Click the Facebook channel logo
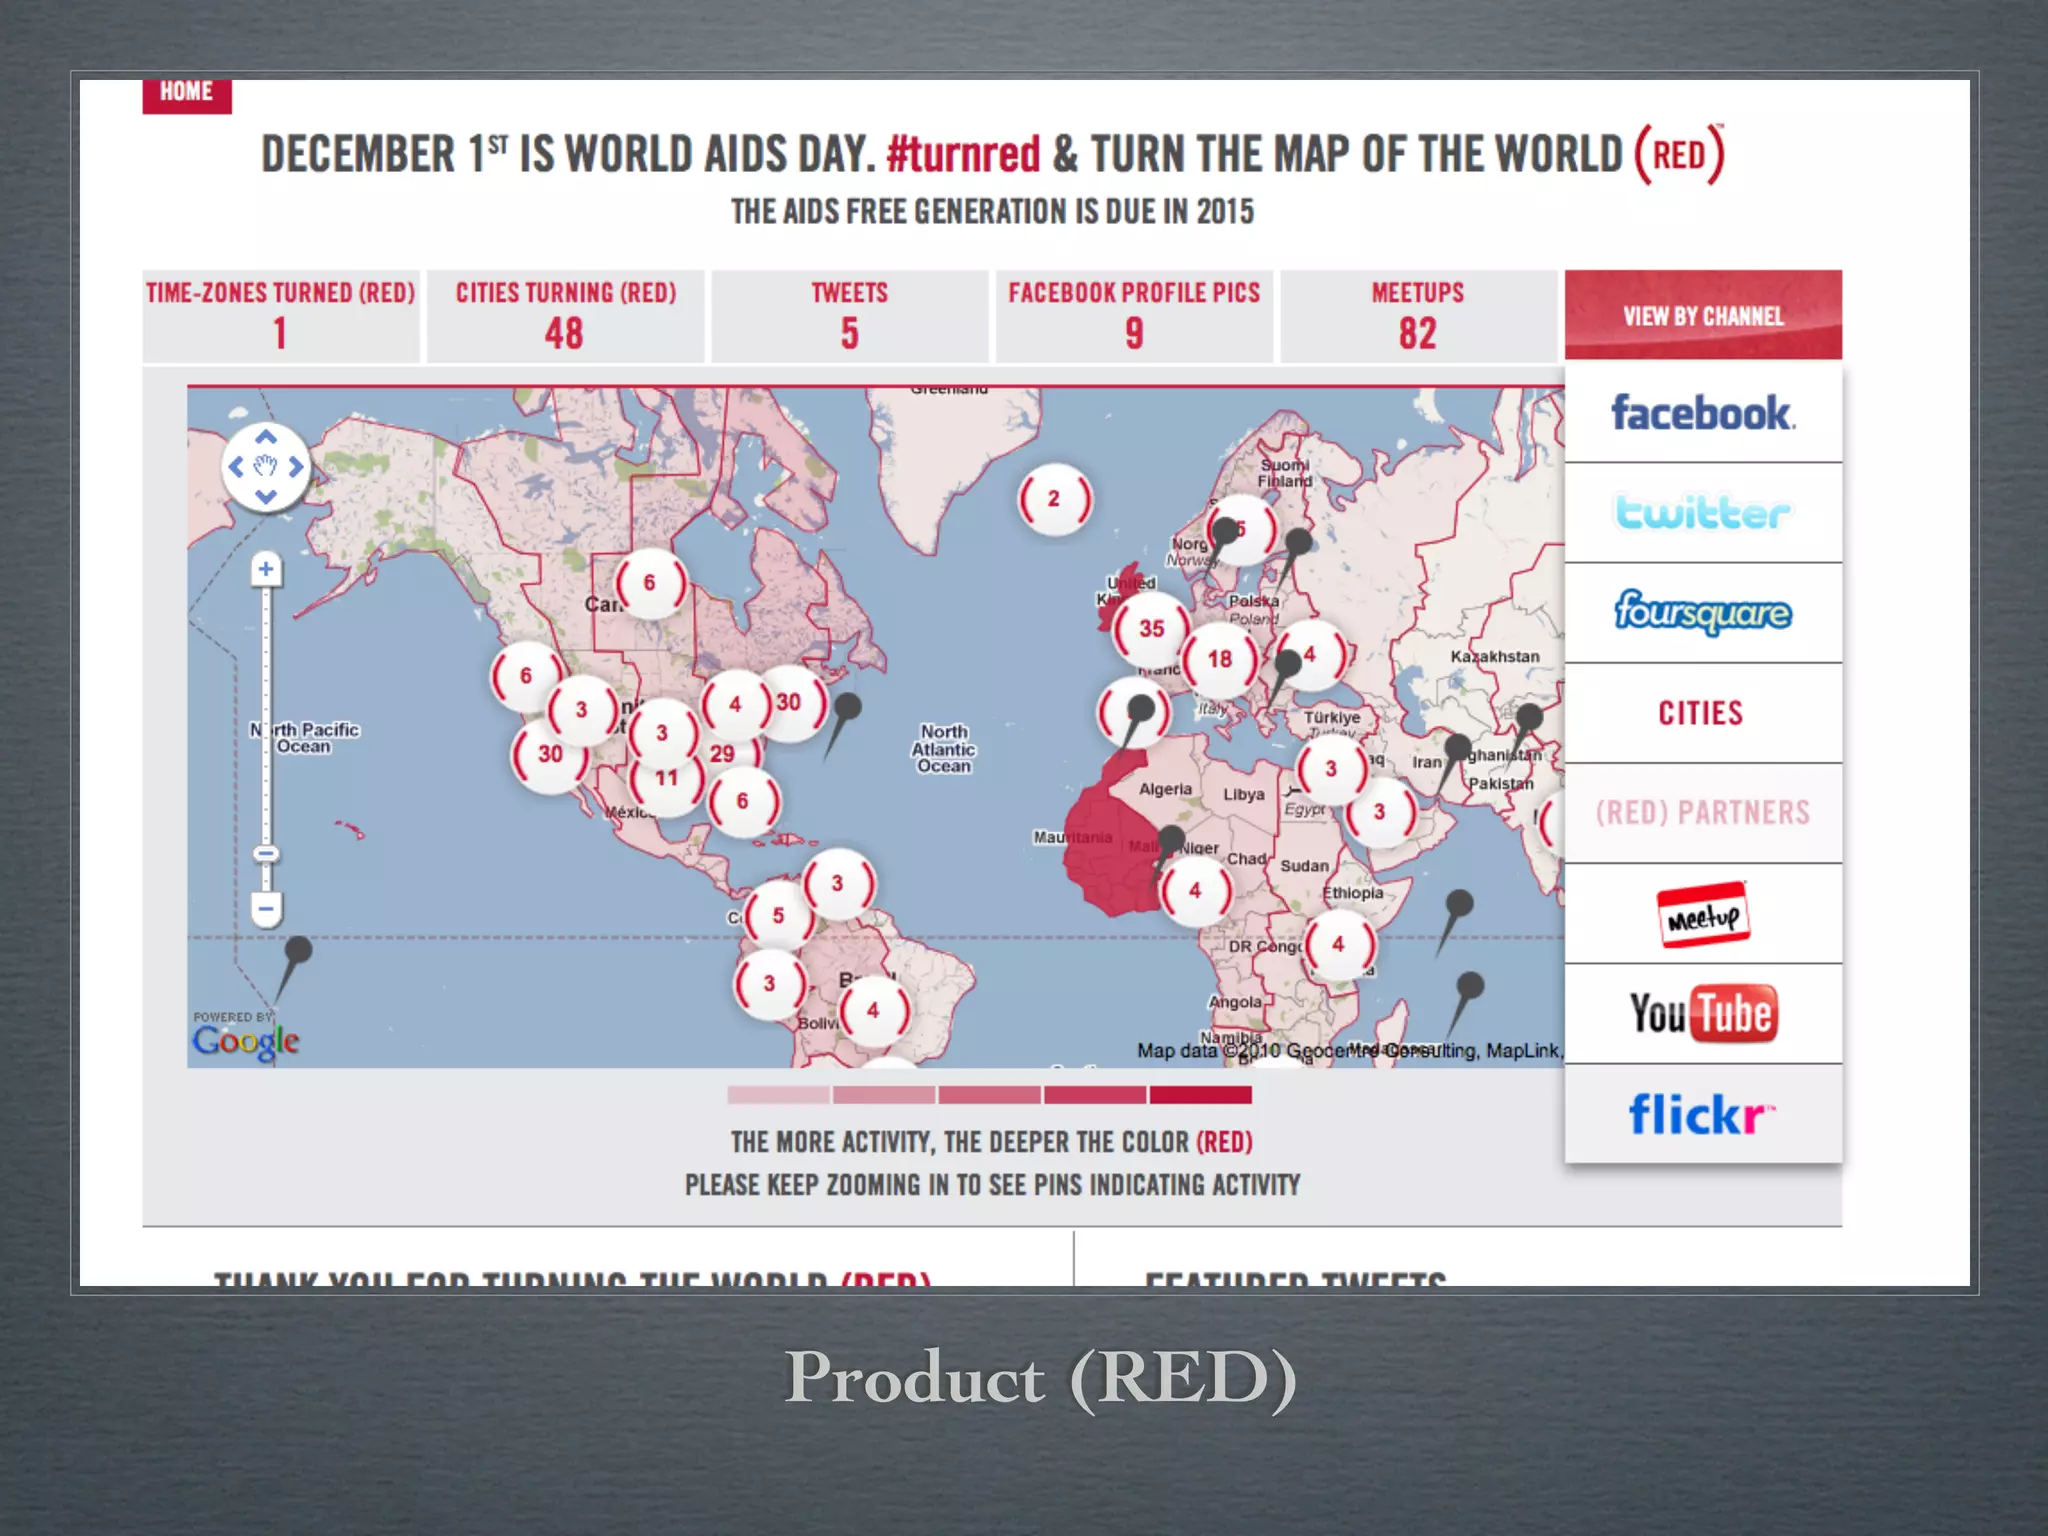 click(x=1702, y=413)
